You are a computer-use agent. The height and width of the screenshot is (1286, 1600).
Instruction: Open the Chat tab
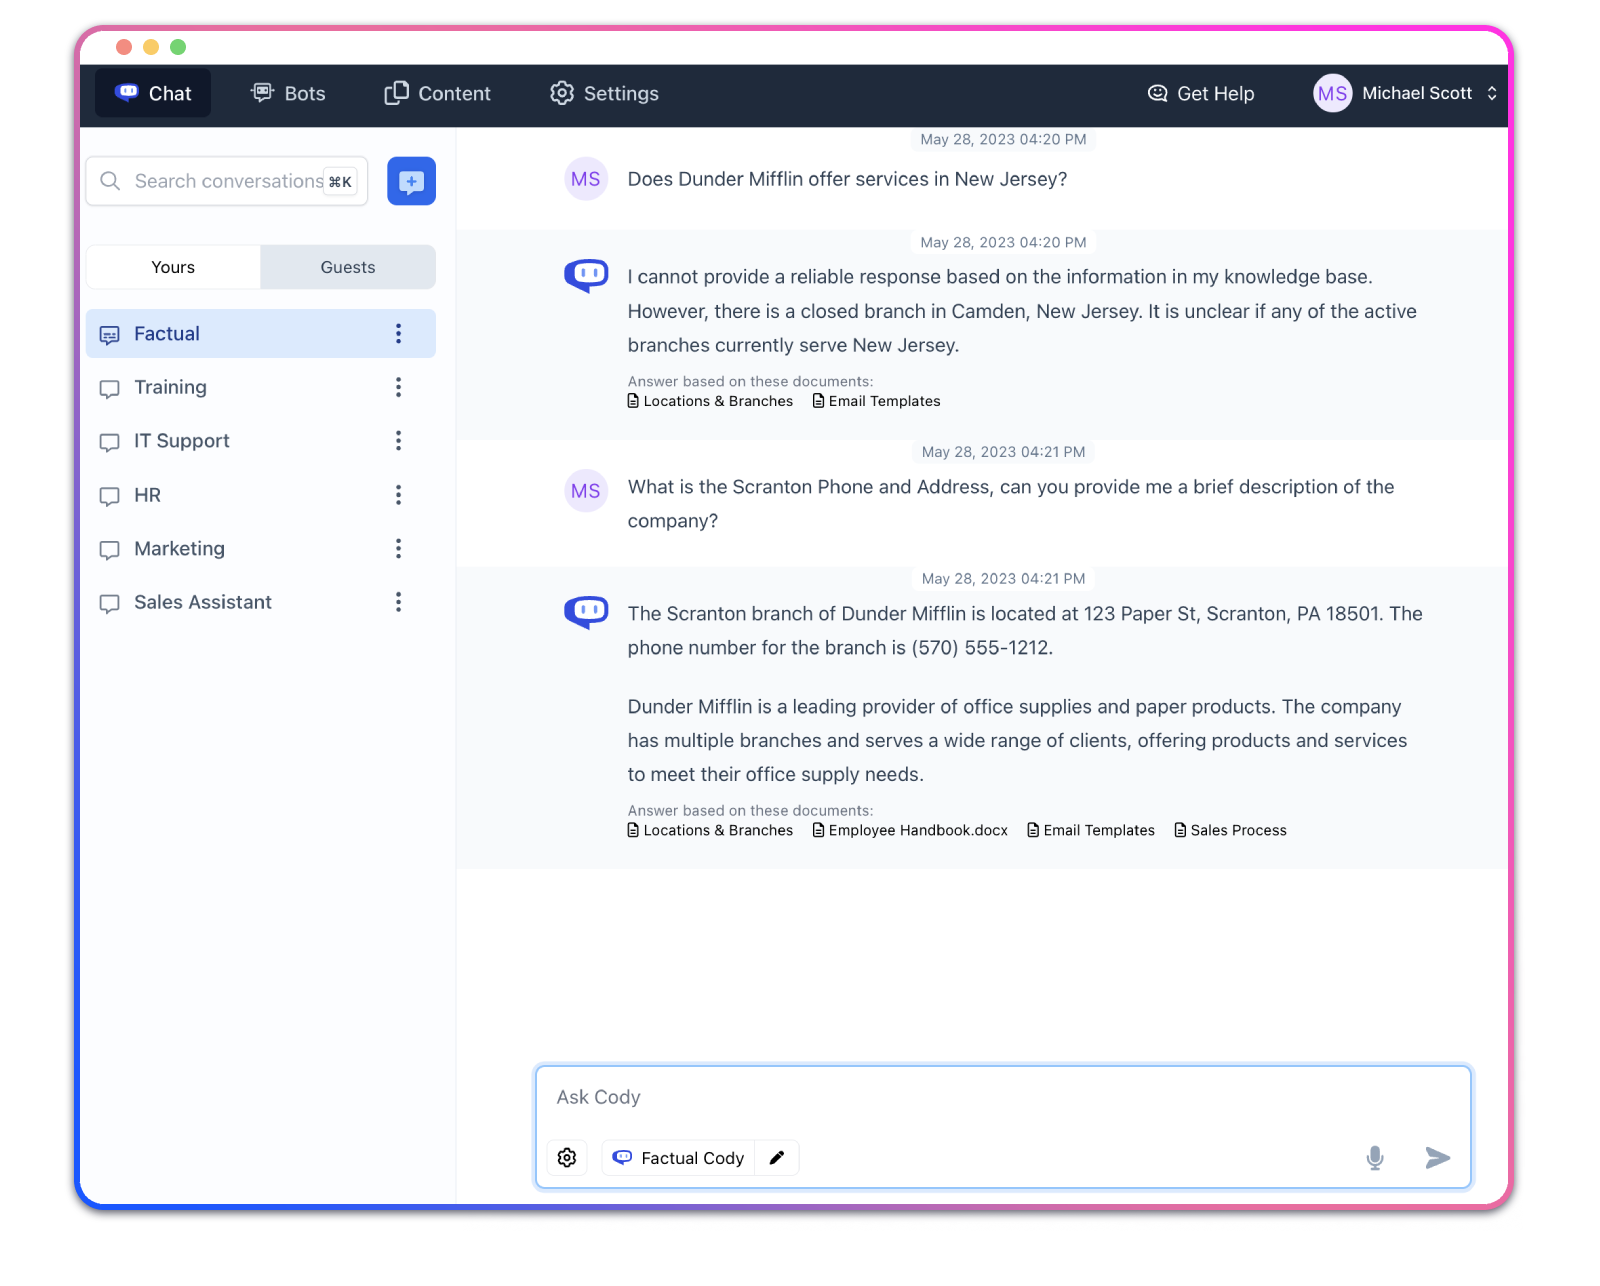pyautogui.click(x=153, y=93)
